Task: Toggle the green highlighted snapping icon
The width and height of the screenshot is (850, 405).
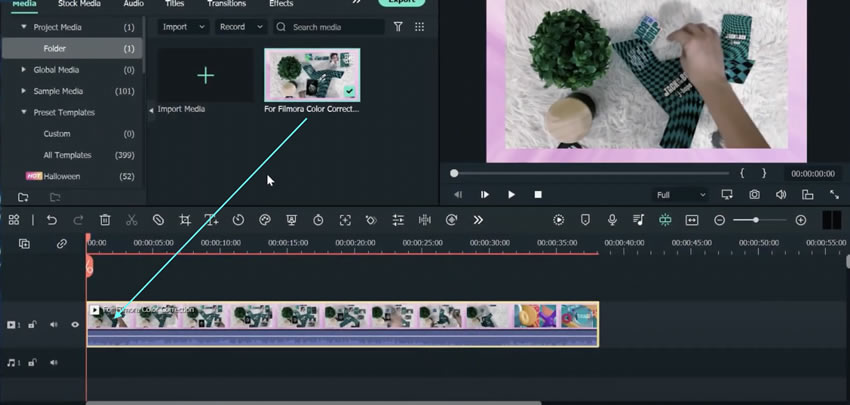Action: (665, 220)
